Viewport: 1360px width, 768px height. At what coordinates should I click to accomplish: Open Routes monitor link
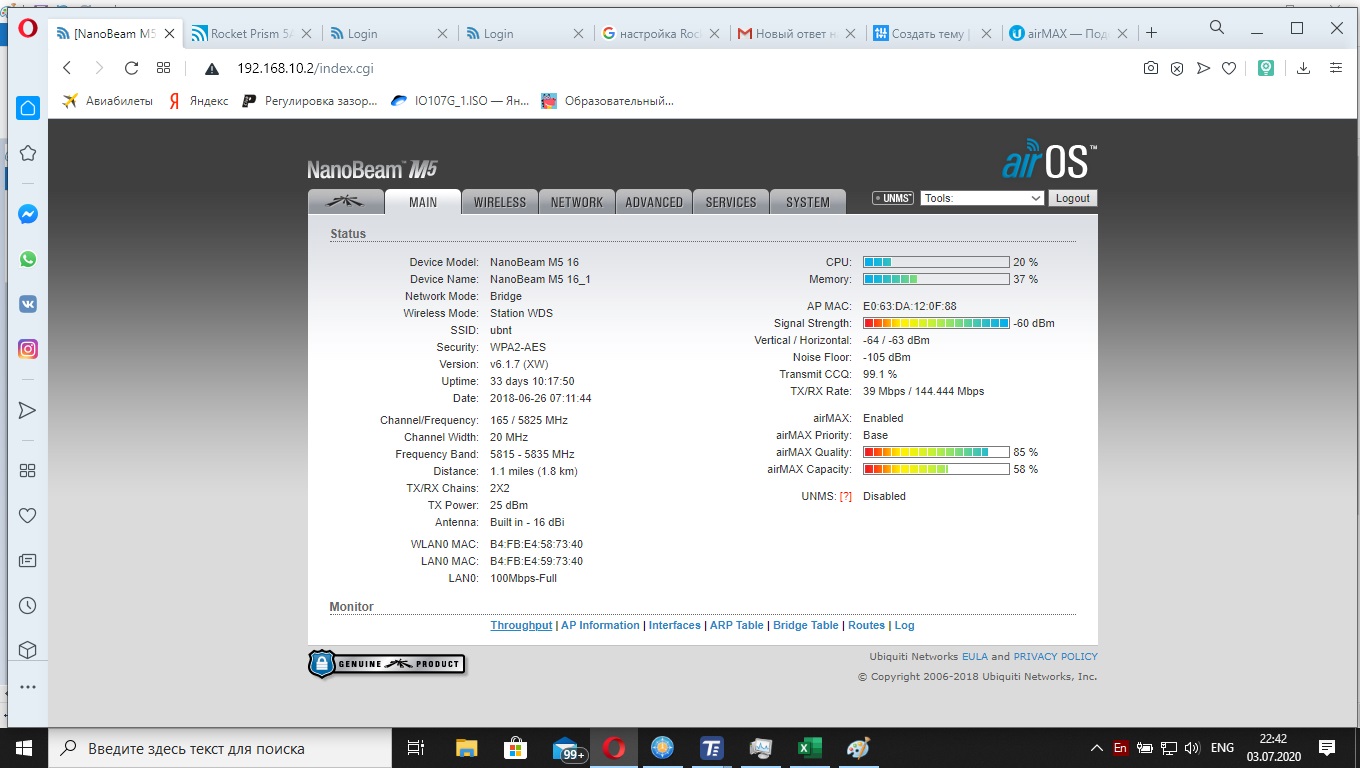point(867,625)
